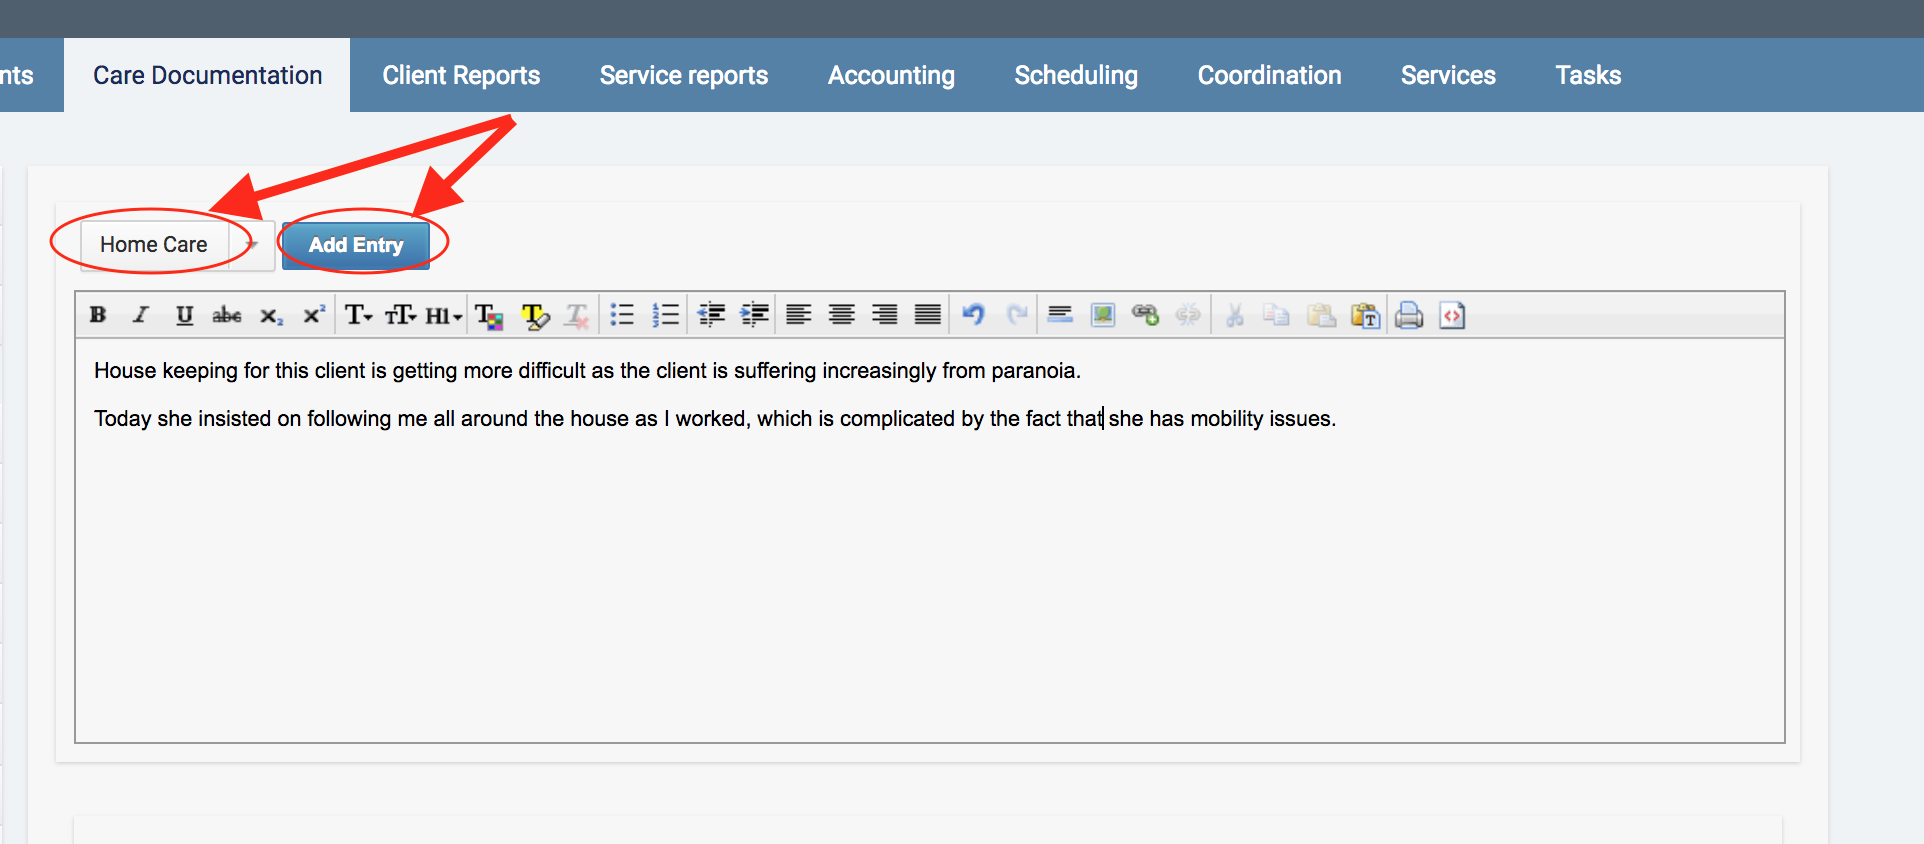Image resolution: width=1924 pixels, height=844 pixels.
Task: Create a numbered list
Action: 665,315
